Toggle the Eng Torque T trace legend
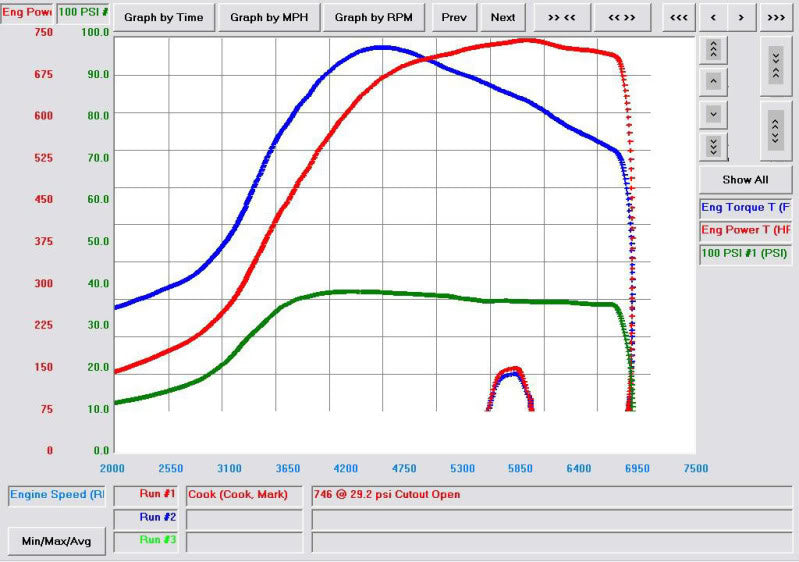Viewport: 799px width, 562px height. (x=745, y=208)
